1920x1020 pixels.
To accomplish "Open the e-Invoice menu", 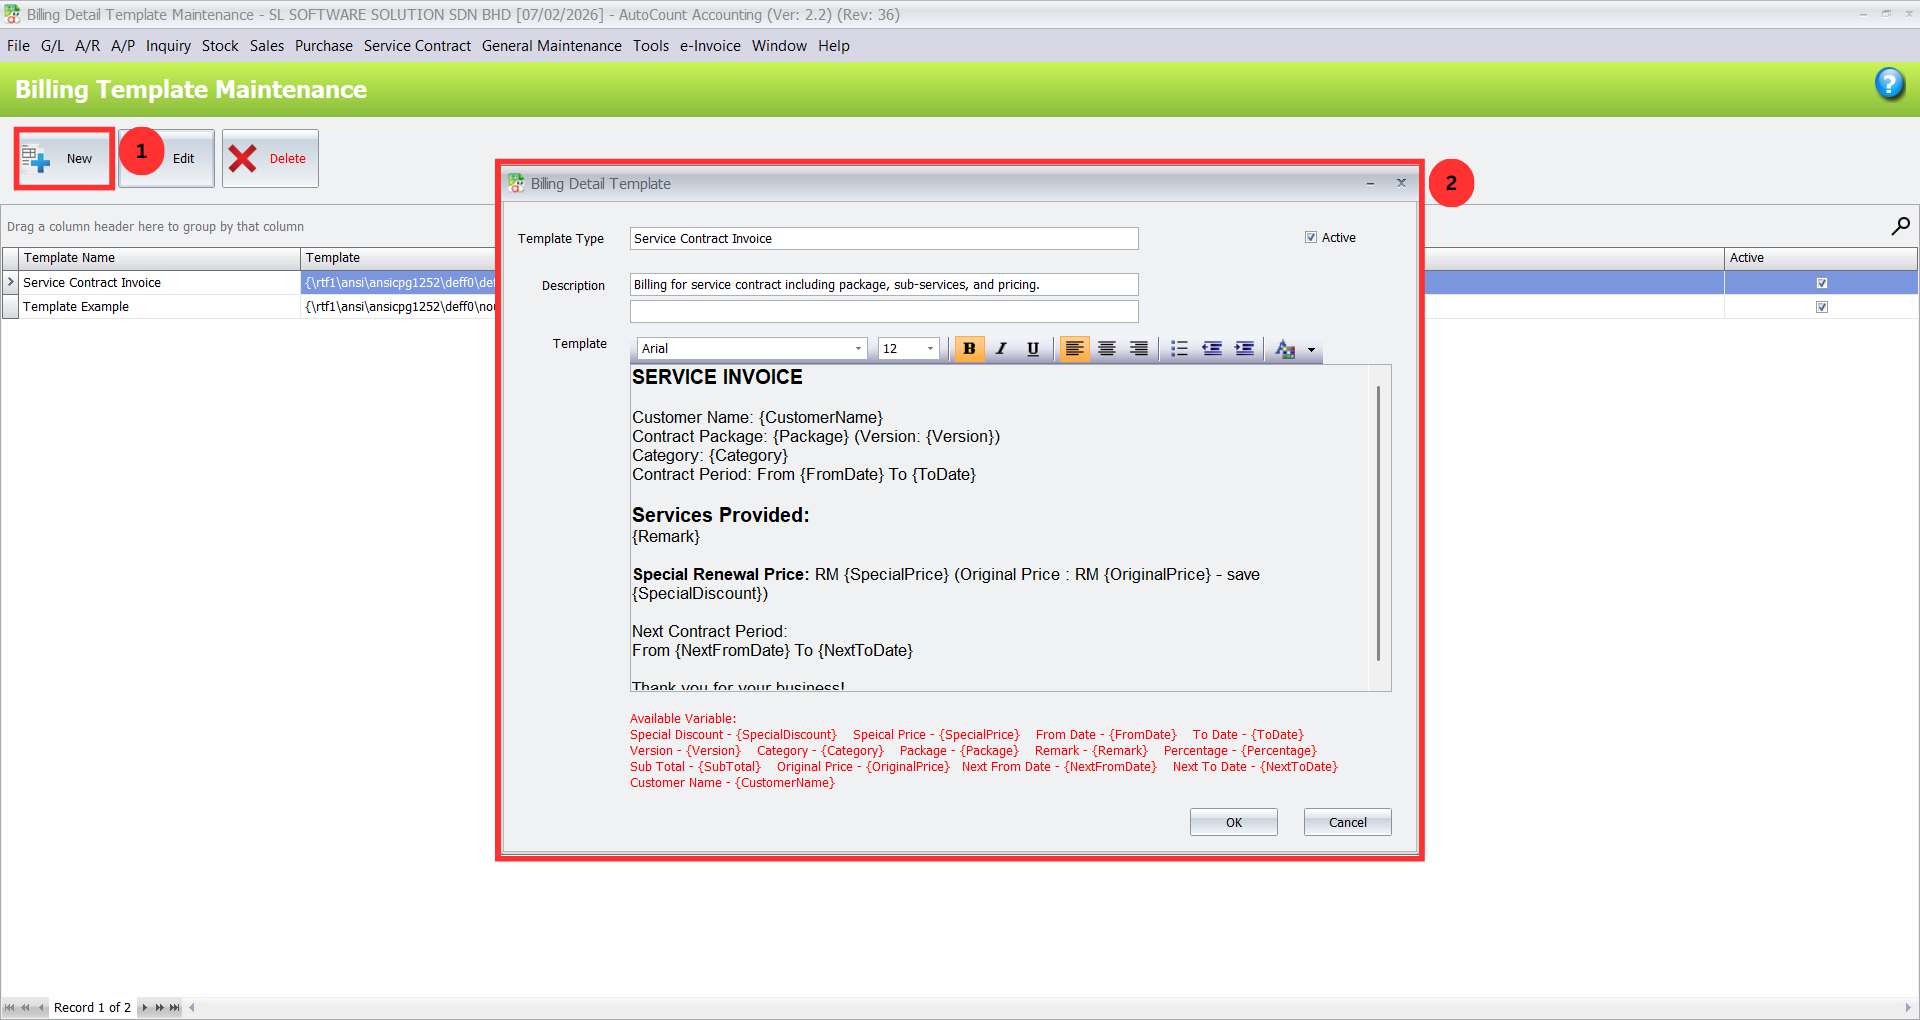I will [x=710, y=46].
